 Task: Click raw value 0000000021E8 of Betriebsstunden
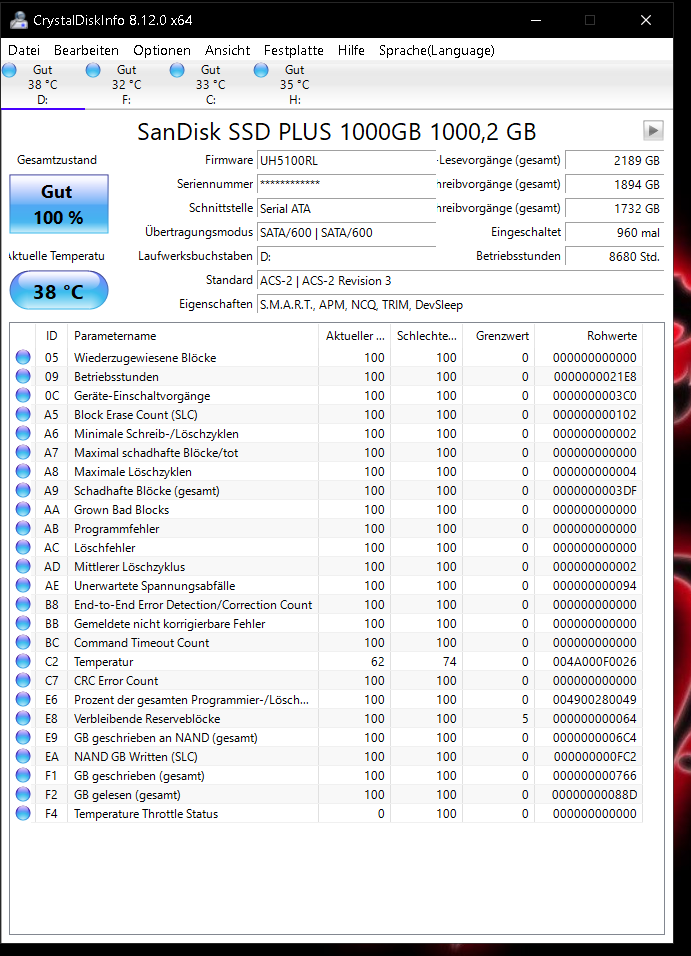pos(595,376)
